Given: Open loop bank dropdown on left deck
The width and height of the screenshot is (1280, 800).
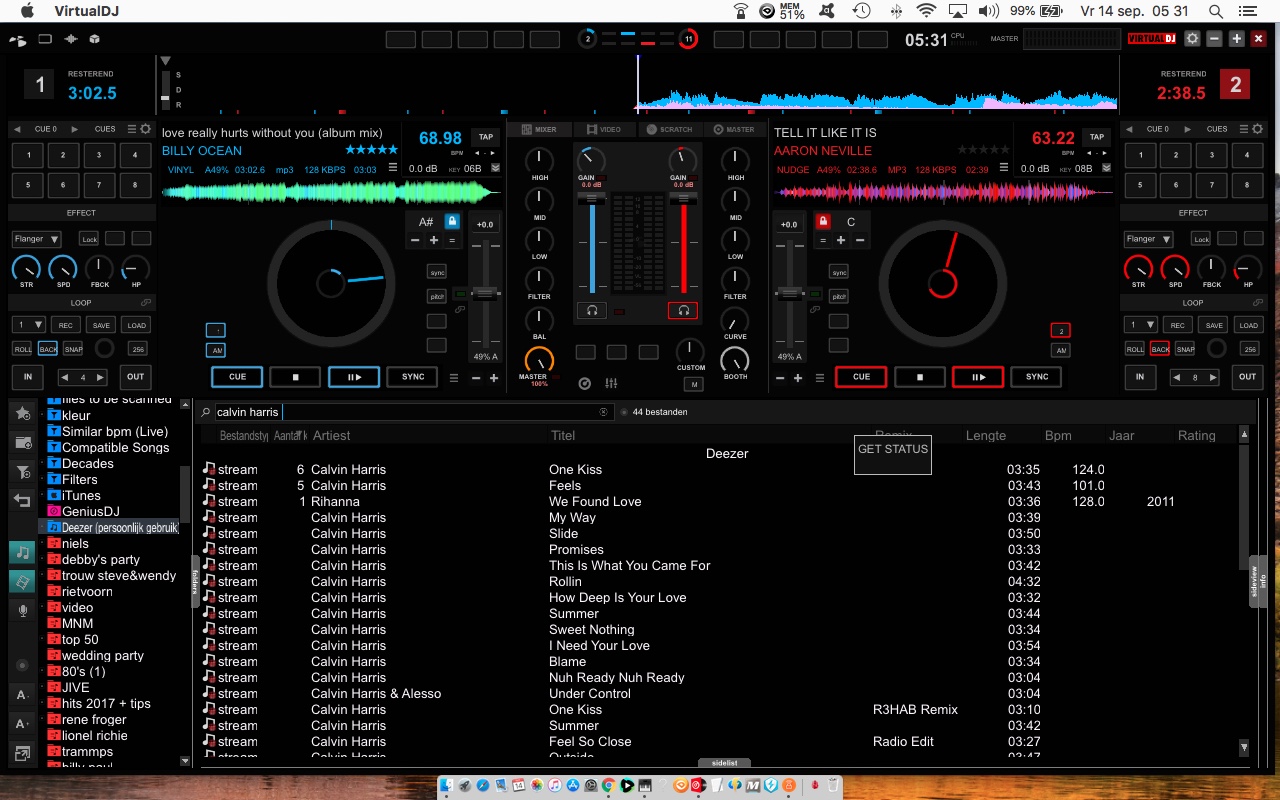Looking at the screenshot, I should tap(29, 325).
